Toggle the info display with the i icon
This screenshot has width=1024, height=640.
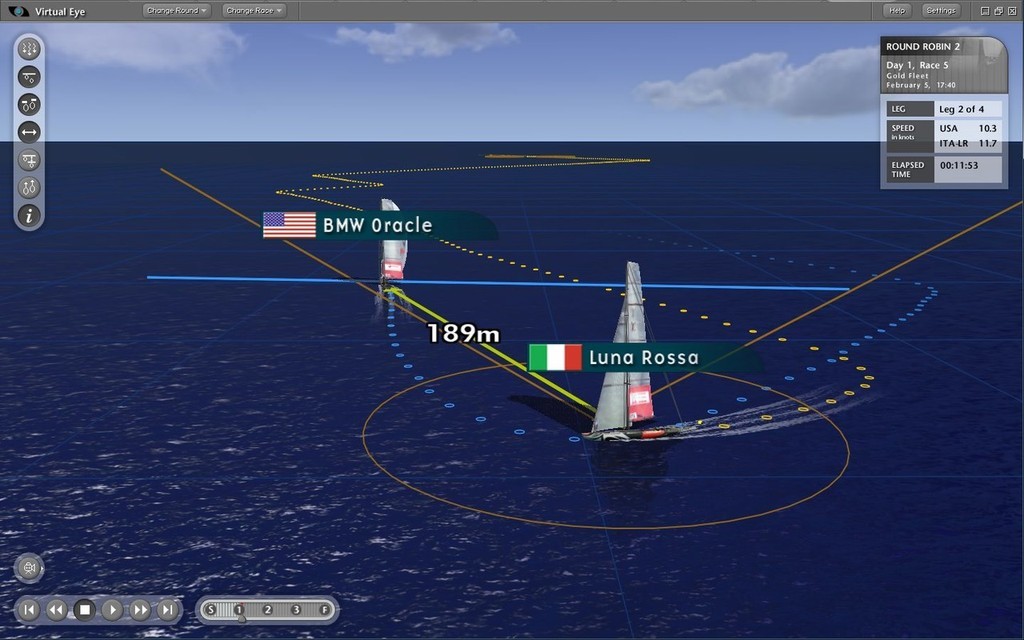(28, 217)
